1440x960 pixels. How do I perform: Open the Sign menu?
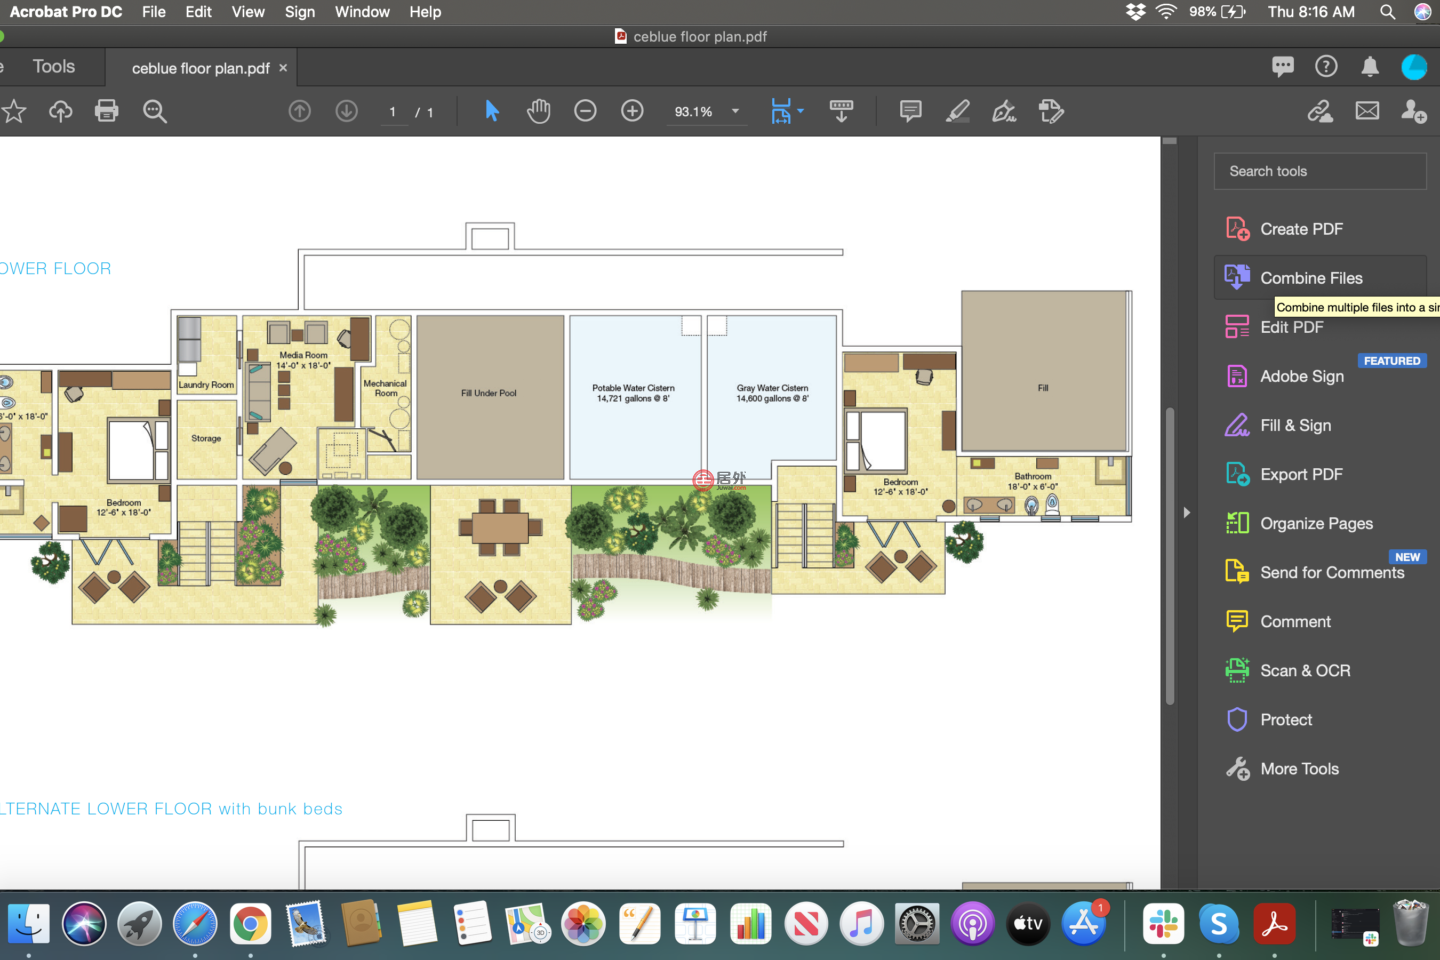click(x=300, y=12)
